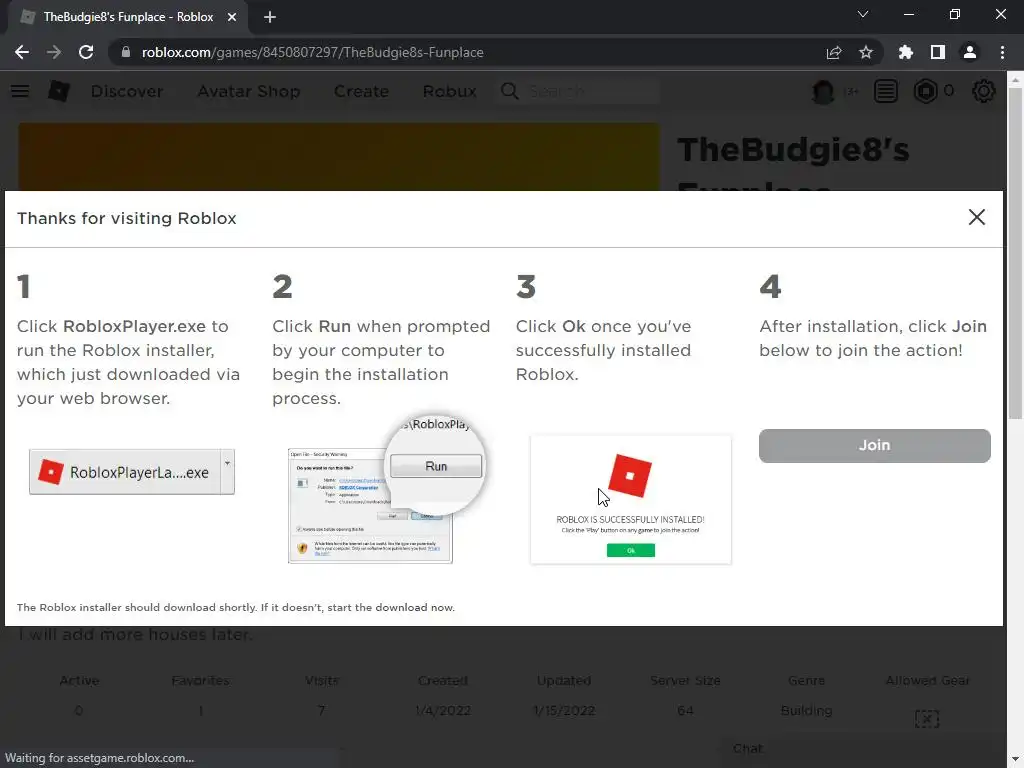Image resolution: width=1024 pixels, height=768 pixels.
Task: Open the Roblox settings gear icon
Action: [x=984, y=91]
